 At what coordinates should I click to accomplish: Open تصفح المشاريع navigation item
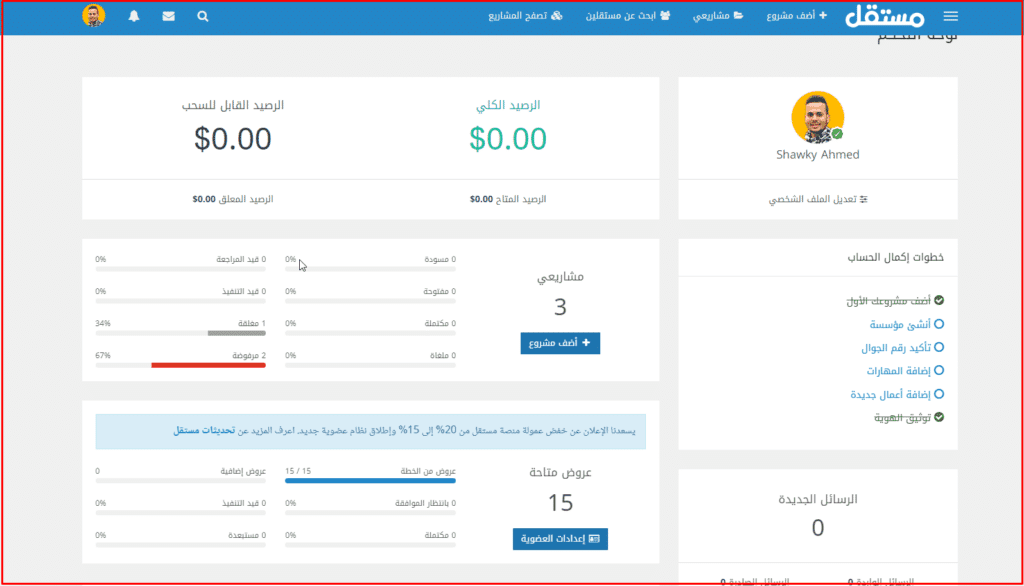(x=529, y=16)
